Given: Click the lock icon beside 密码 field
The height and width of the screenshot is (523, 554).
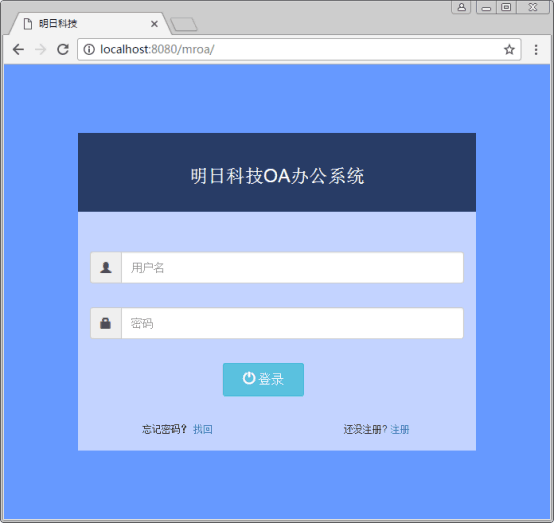Looking at the screenshot, I should tap(106, 323).
